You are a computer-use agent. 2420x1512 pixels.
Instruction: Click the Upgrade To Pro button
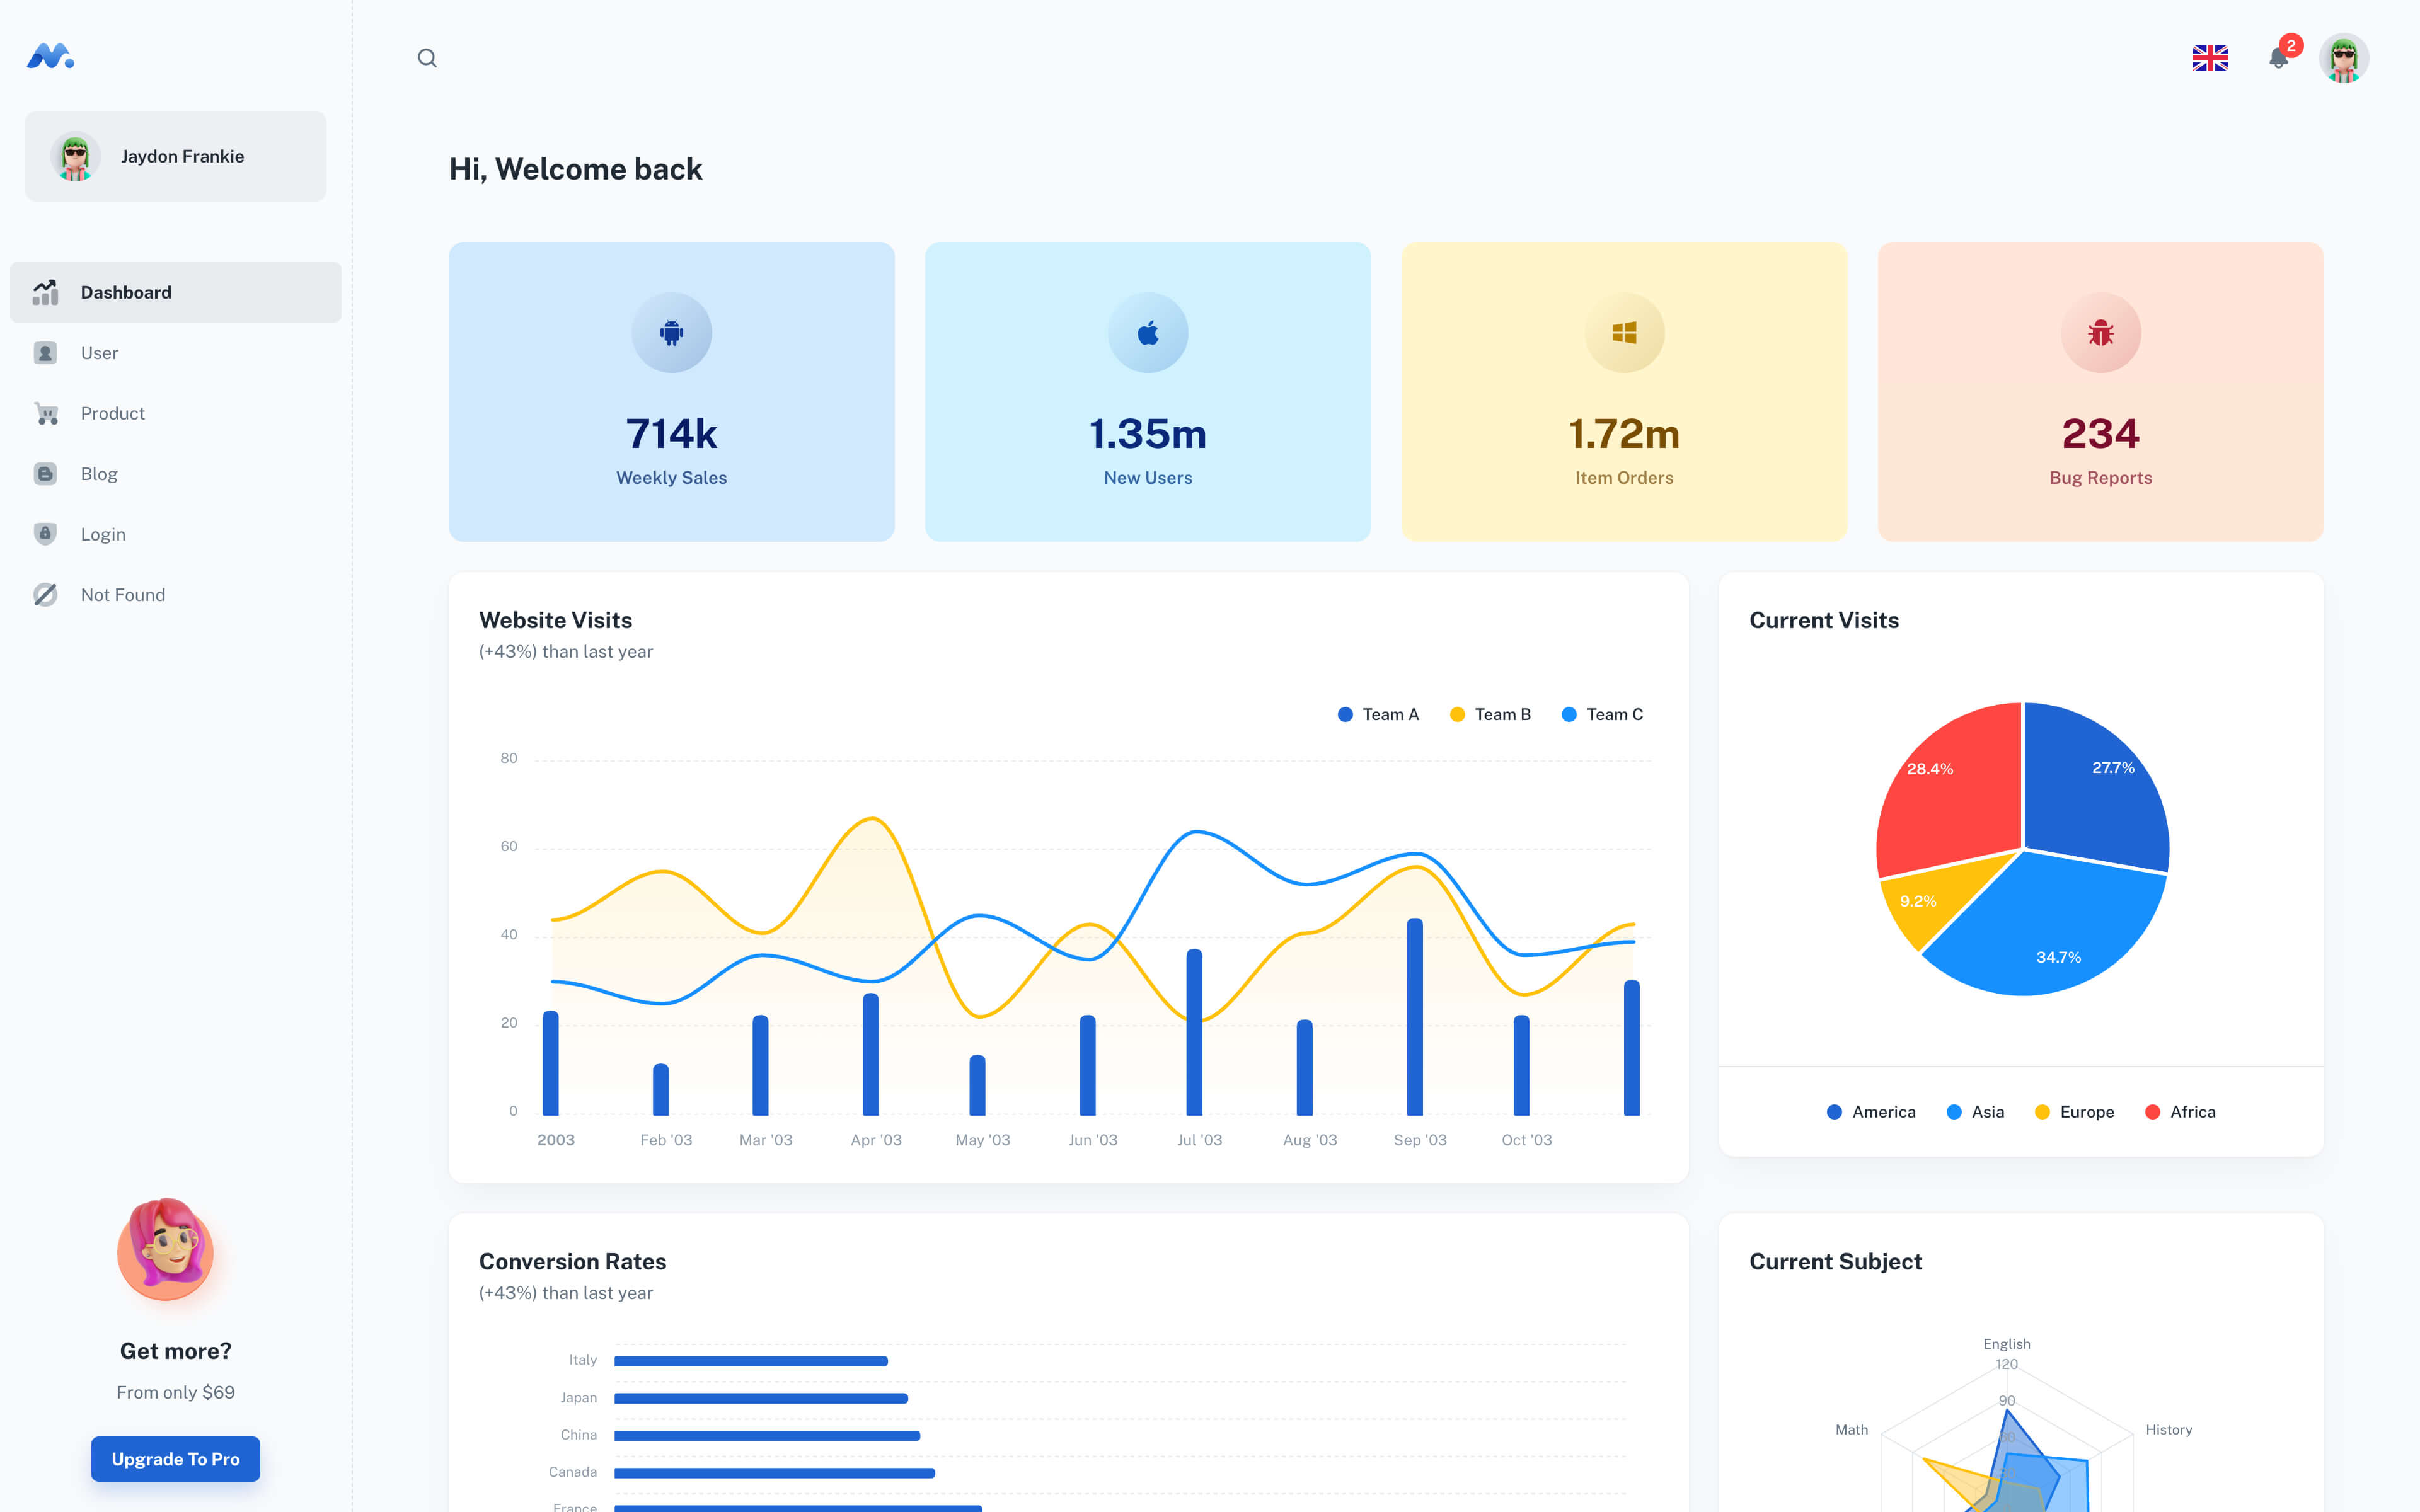coord(175,1459)
